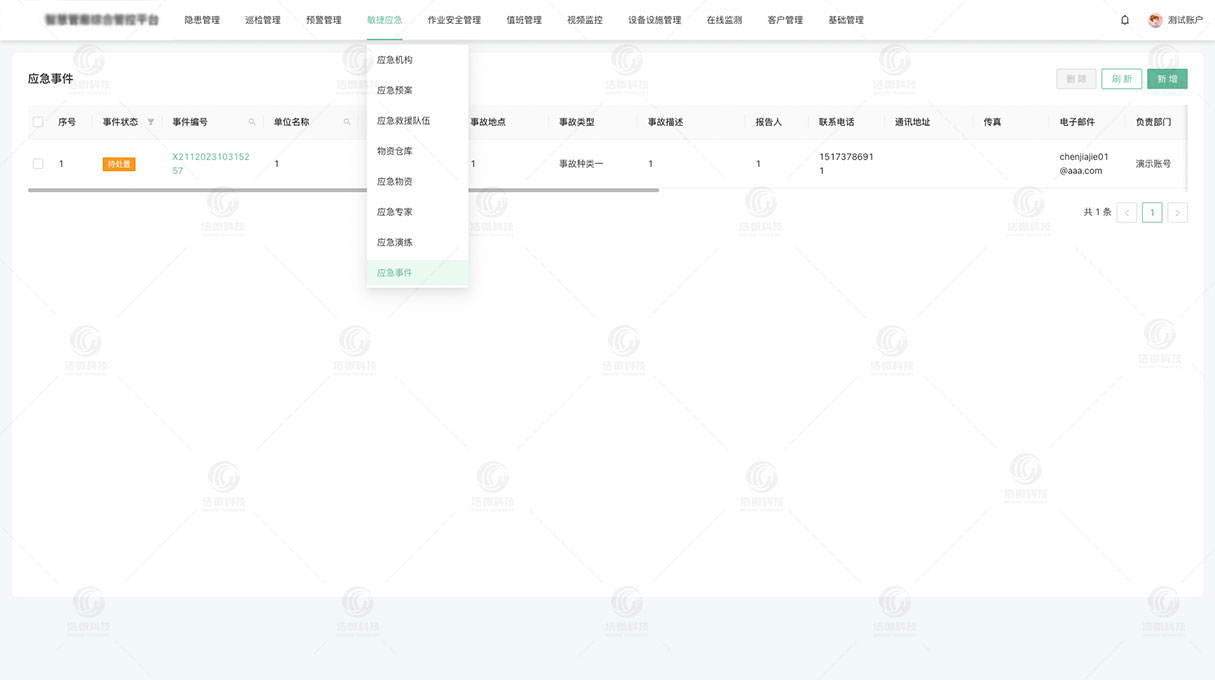Click the search icon in 事件编号 column
Image resolution: width=1215 pixels, height=680 pixels.
coord(252,122)
